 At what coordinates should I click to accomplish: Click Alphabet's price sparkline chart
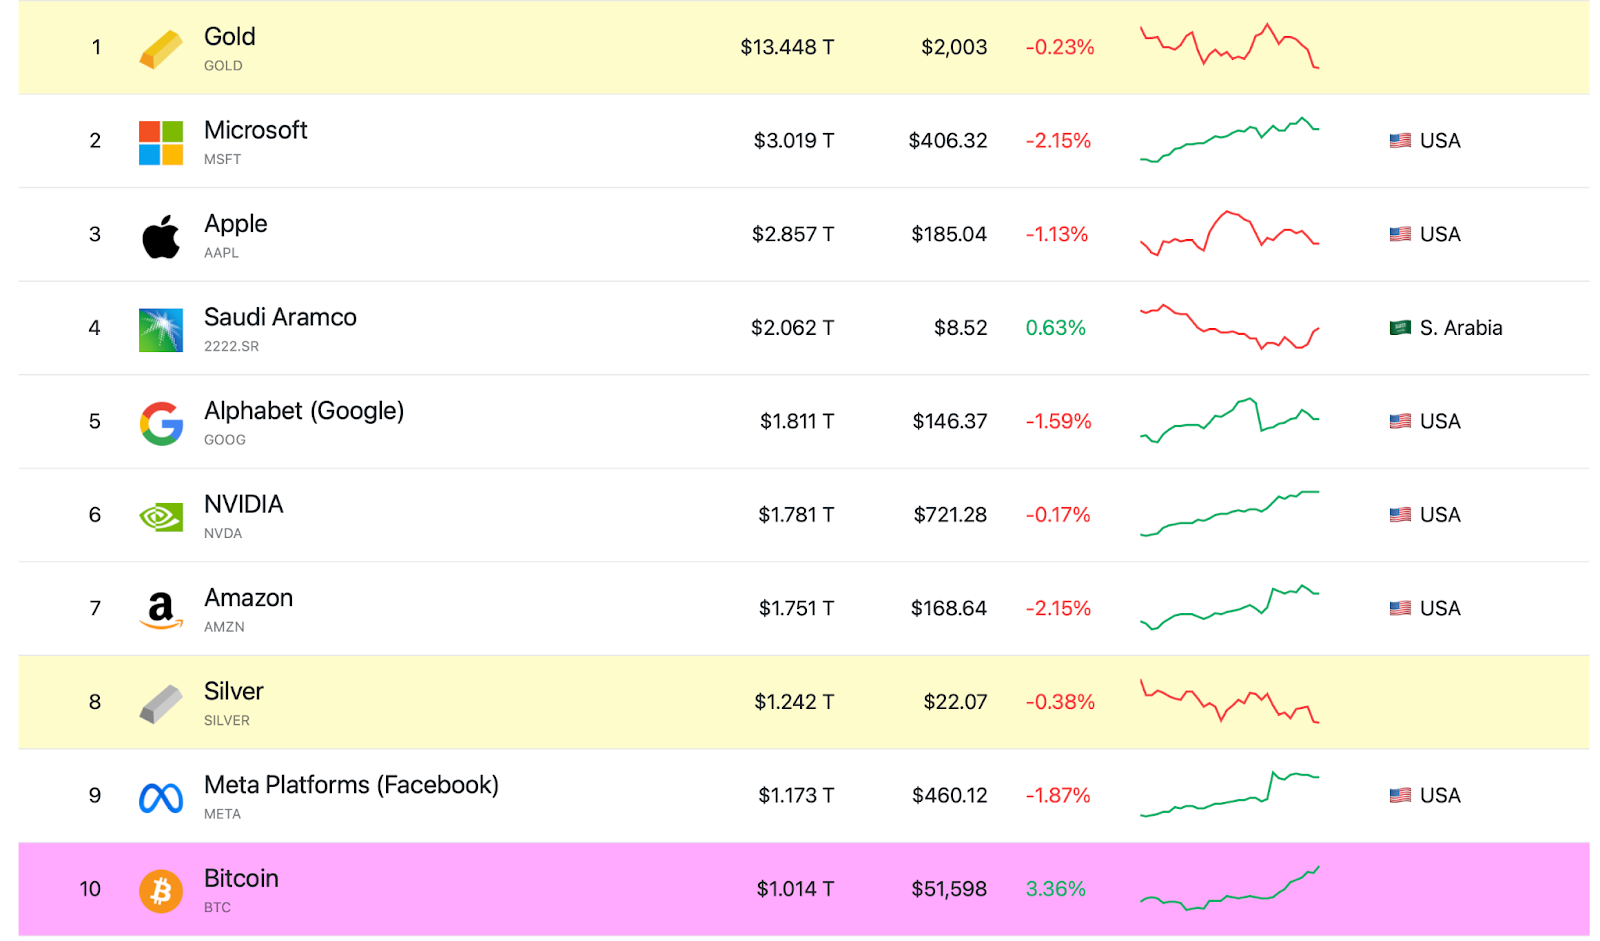click(x=1230, y=420)
